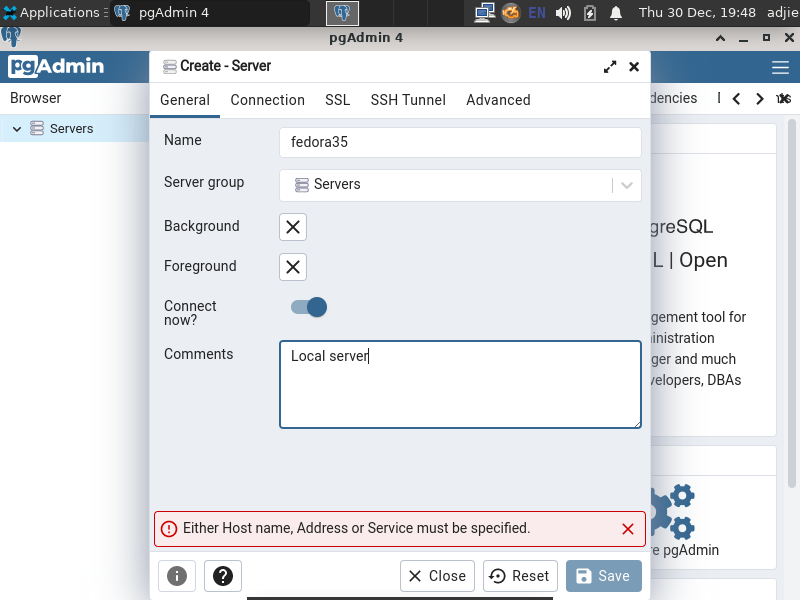
Task: Move panel tabs to the left
Action: click(x=736, y=98)
